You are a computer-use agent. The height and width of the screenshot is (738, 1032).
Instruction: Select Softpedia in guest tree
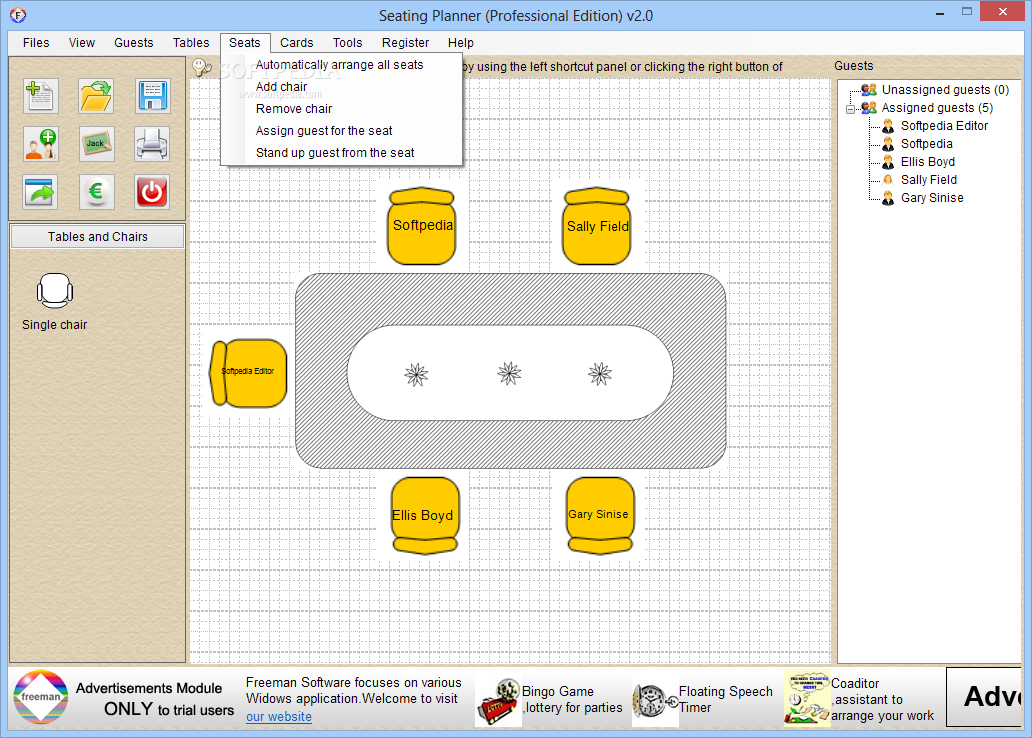(x=927, y=144)
